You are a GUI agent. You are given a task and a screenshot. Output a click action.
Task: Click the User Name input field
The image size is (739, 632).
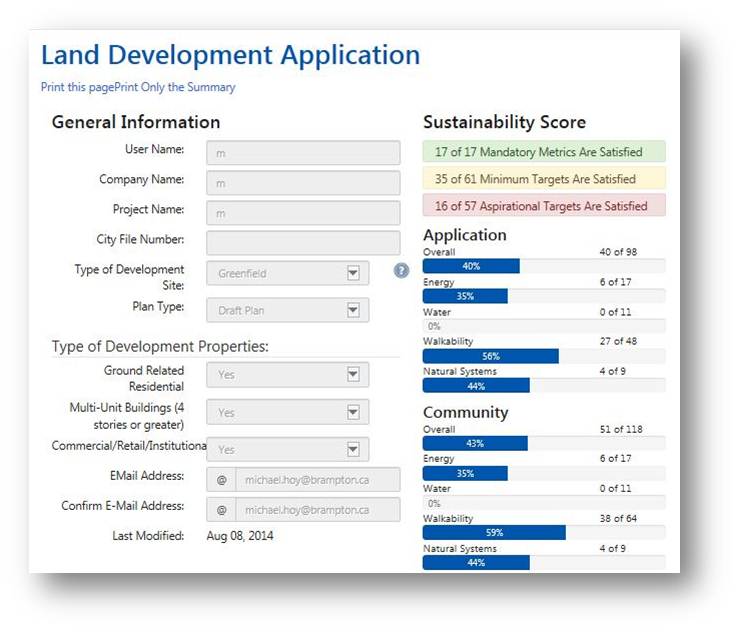point(303,153)
